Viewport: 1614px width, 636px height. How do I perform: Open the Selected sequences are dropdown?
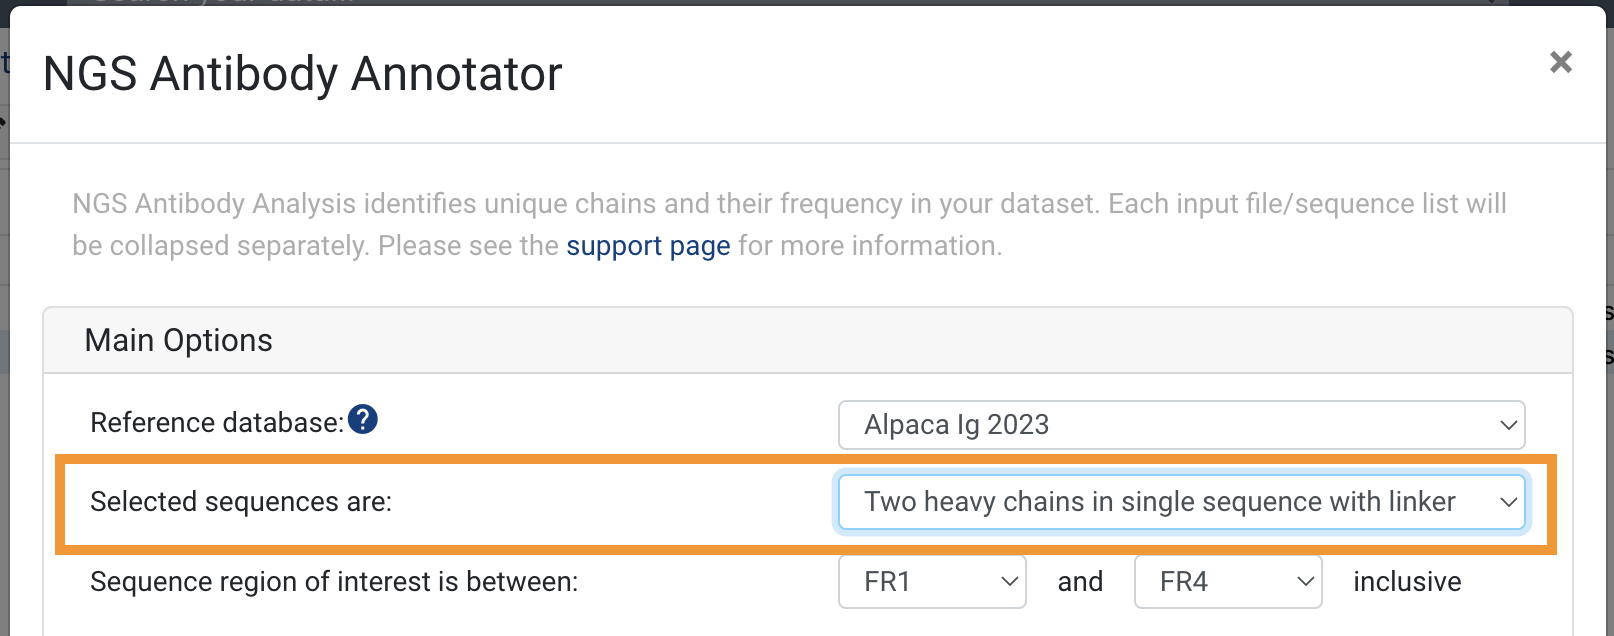click(1182, 502)
